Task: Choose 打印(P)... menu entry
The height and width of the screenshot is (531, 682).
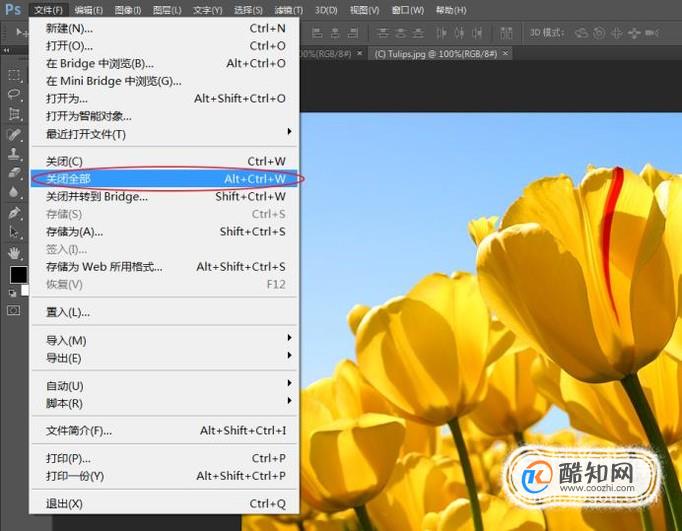Action: click(x=164, y=458)
